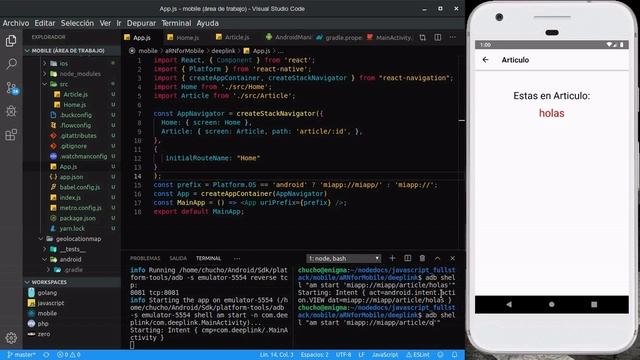Screen dimensions: 640x360
Task: Open the Depurar menu
Action: (141, 23)
